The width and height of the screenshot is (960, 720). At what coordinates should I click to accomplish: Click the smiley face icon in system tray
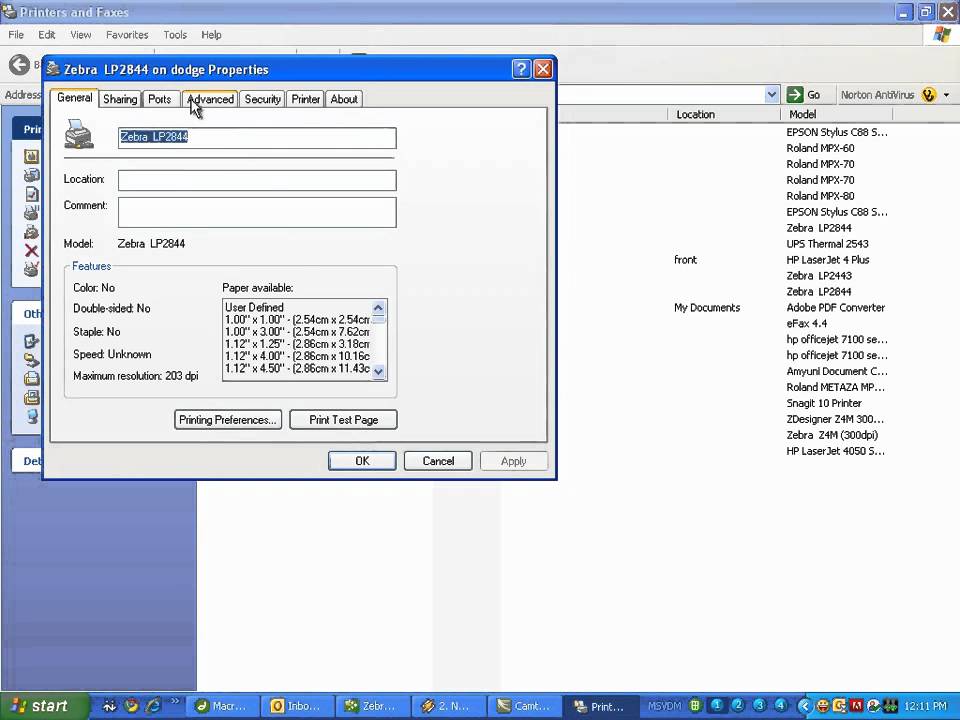click(823, 706)
